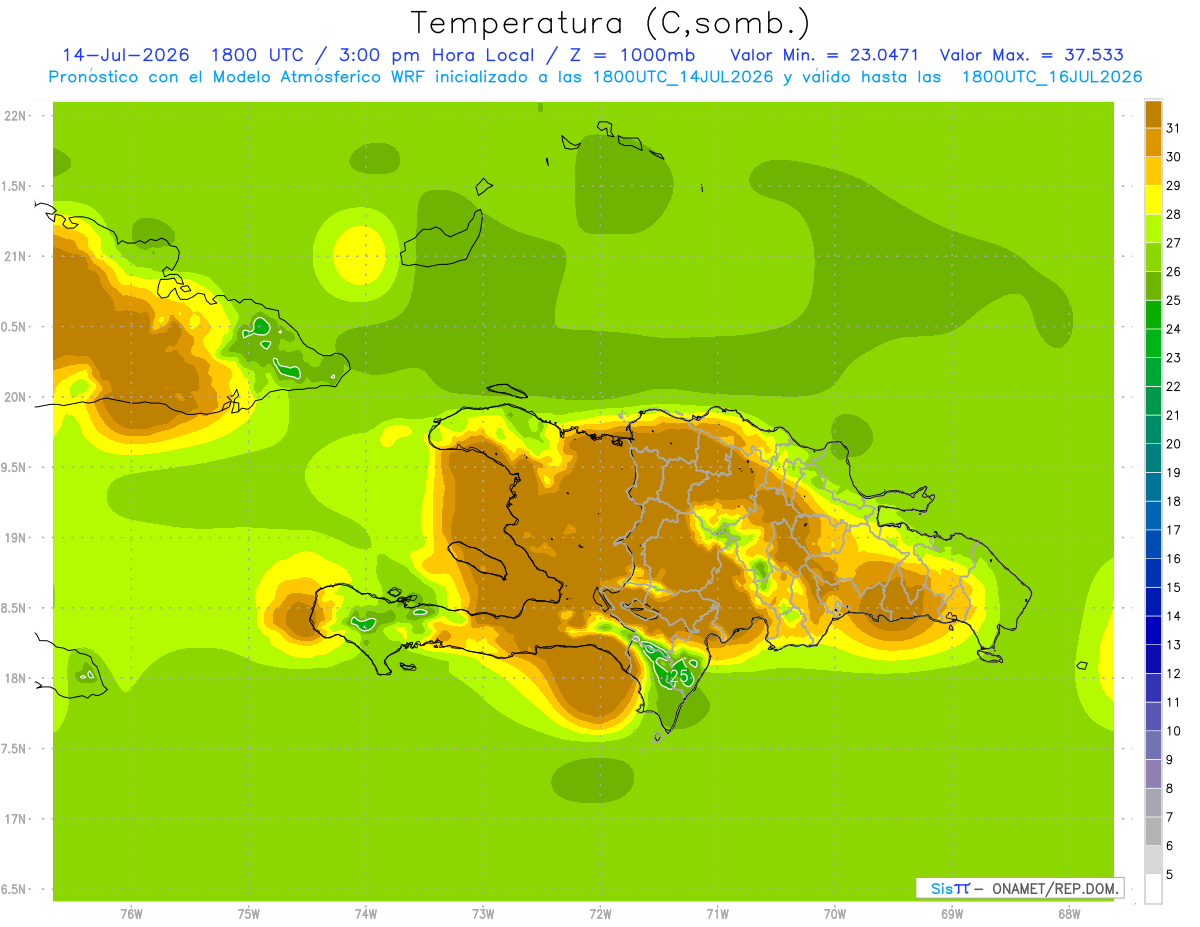1200x927 pixels.
Task: Click legend value '19'
Action: pyautogui.click(x=1173, y=472)
